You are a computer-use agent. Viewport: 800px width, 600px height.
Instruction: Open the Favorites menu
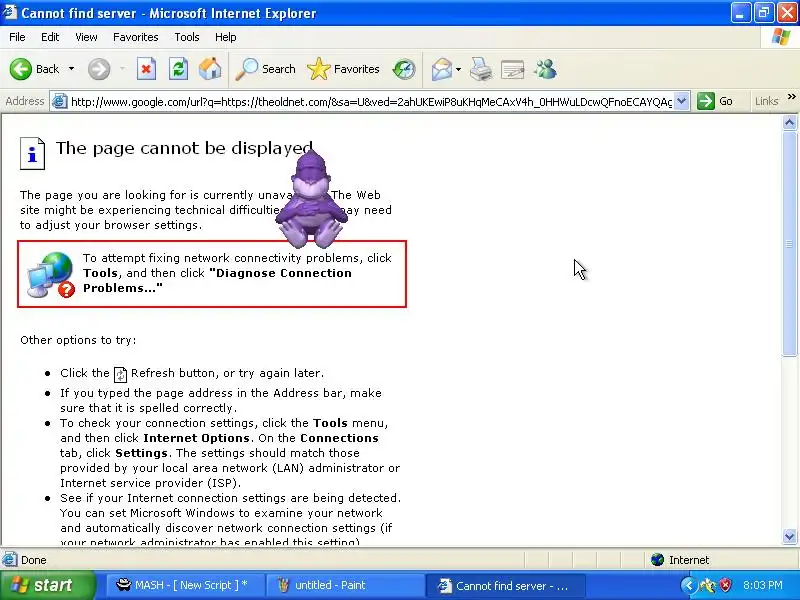(x=136, y=37)
